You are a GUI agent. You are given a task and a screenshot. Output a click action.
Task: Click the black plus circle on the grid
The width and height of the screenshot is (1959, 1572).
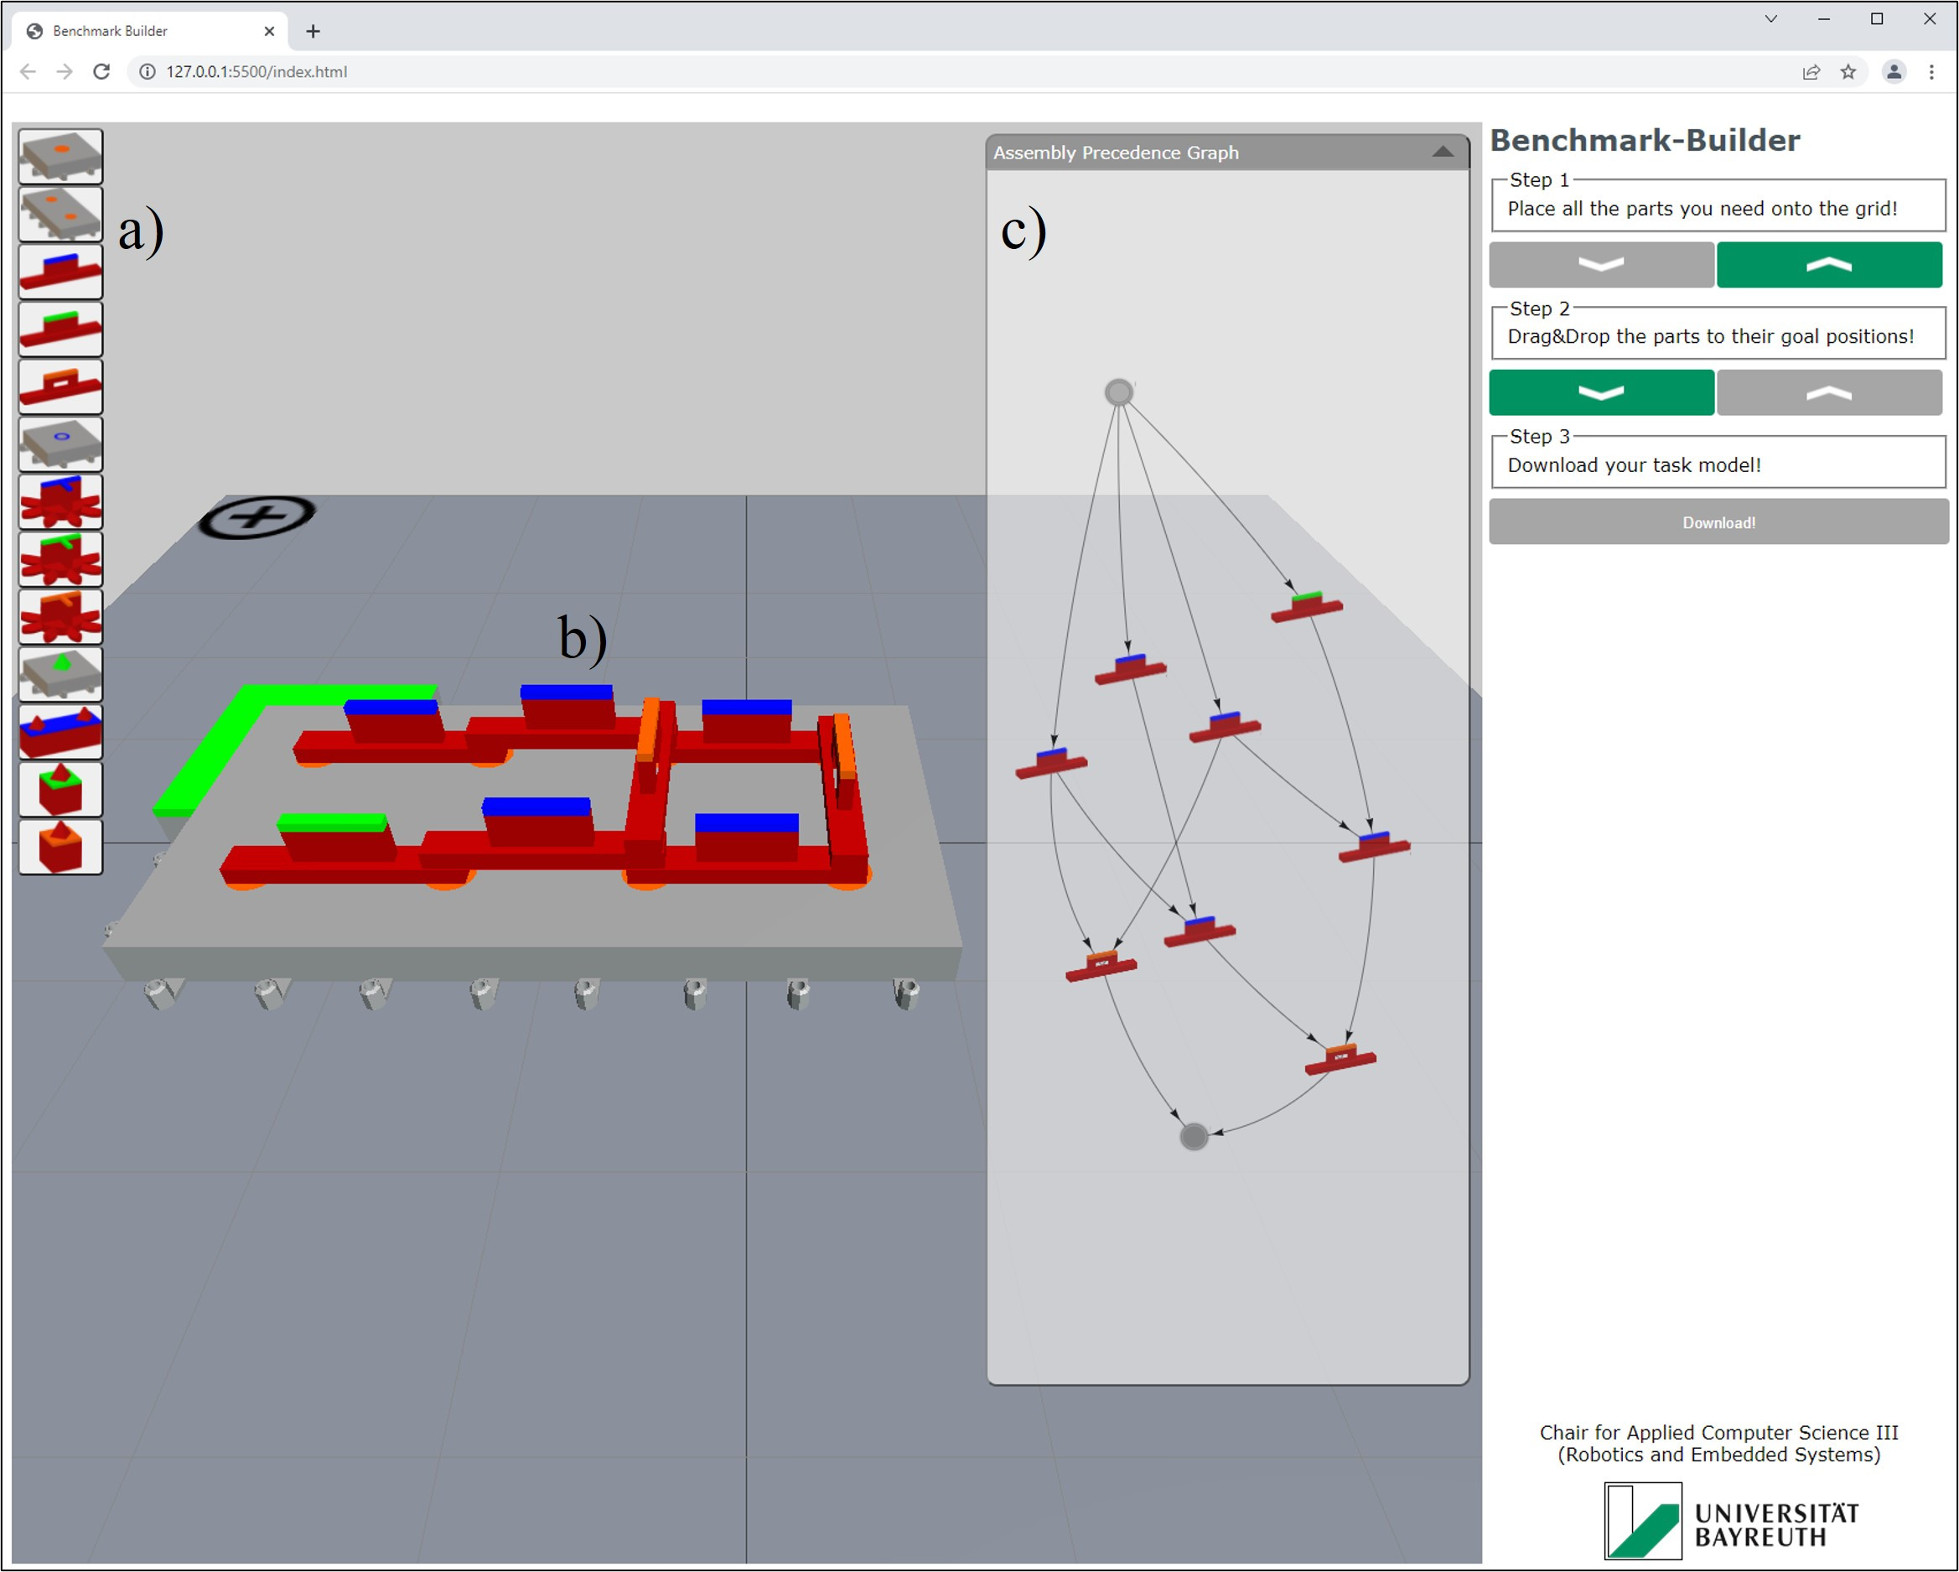(x=257, y=517)
